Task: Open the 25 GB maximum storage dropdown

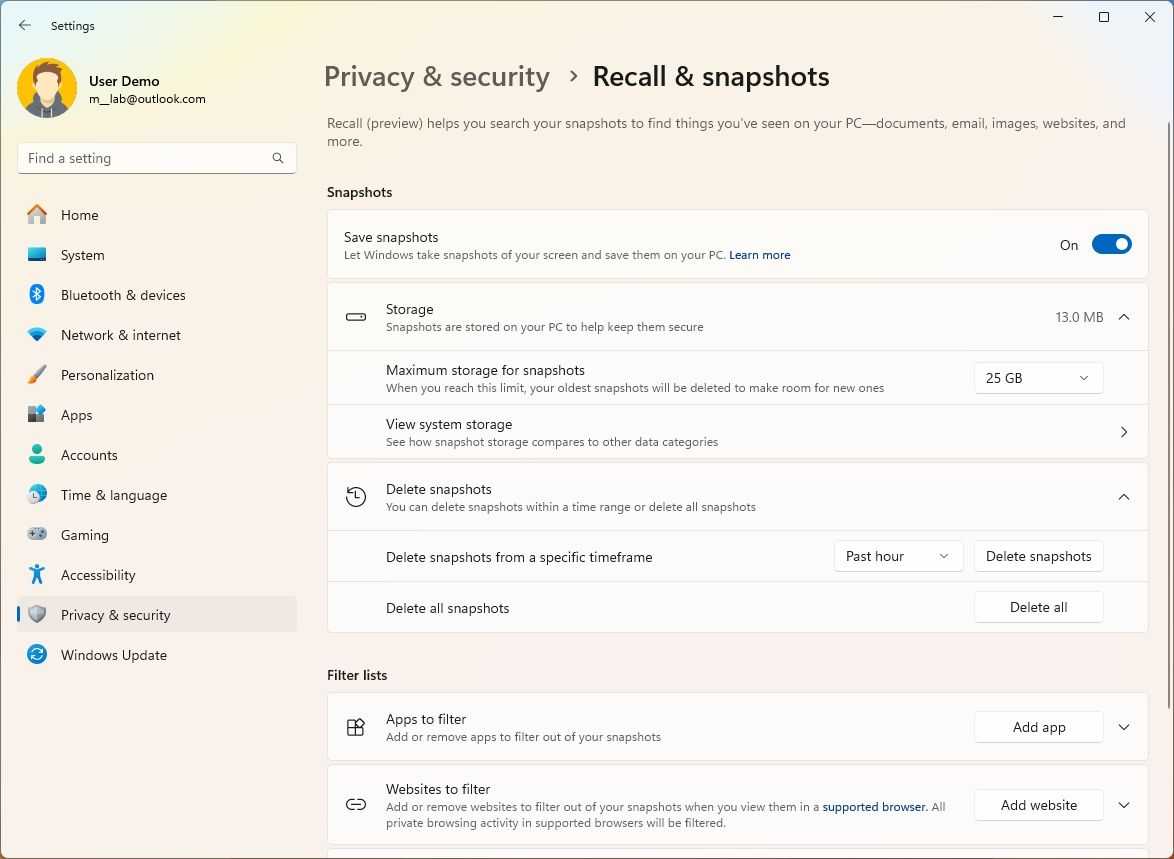Action: click(1038, 378)
